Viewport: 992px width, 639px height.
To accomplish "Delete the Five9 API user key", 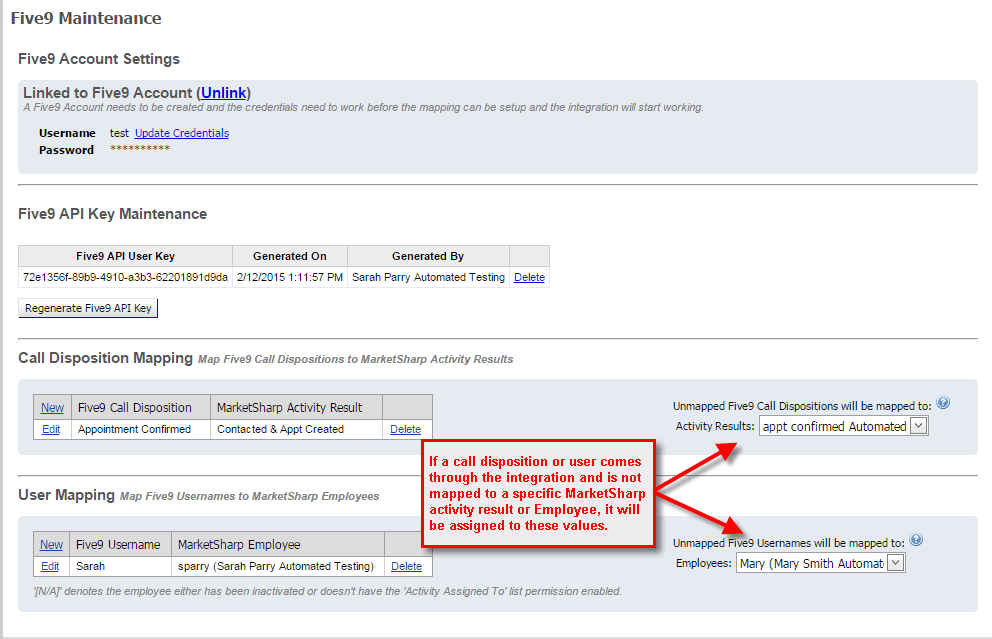I will tap(529, 277).
